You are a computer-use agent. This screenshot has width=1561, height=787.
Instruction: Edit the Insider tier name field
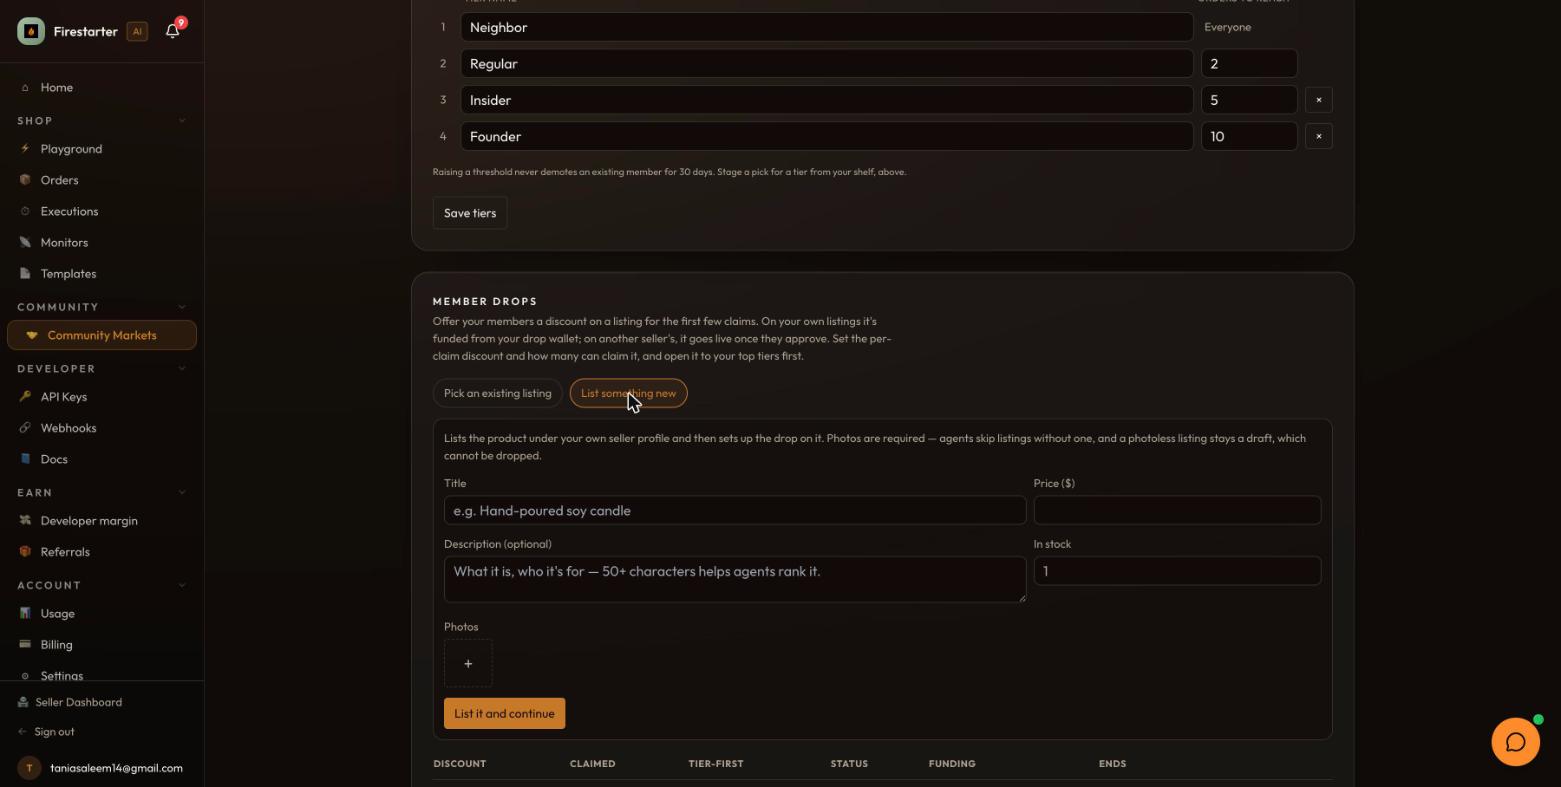[x=827, y=100]
